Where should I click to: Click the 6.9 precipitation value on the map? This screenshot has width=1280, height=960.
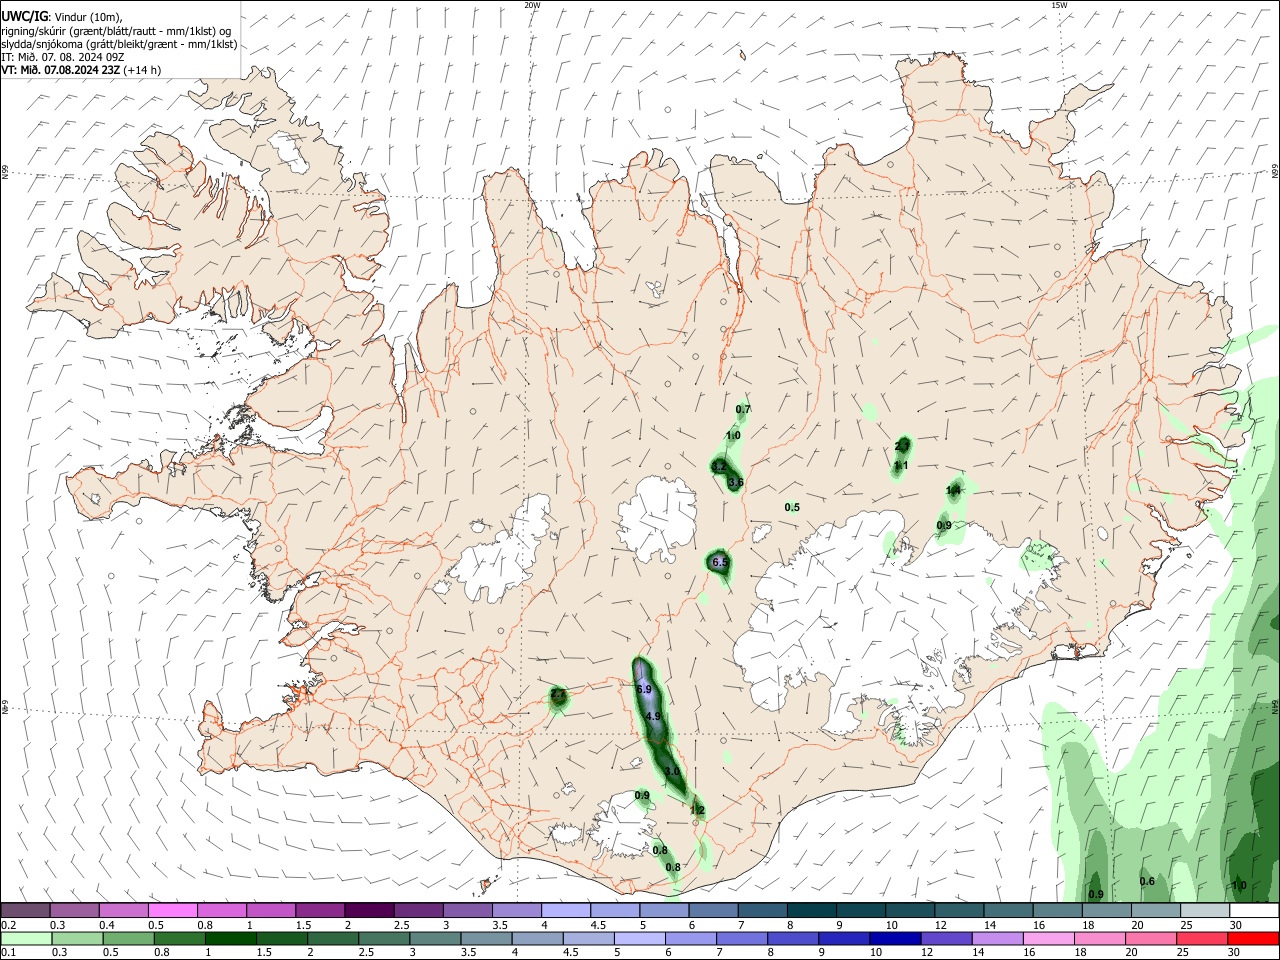[x=644, y=690]
